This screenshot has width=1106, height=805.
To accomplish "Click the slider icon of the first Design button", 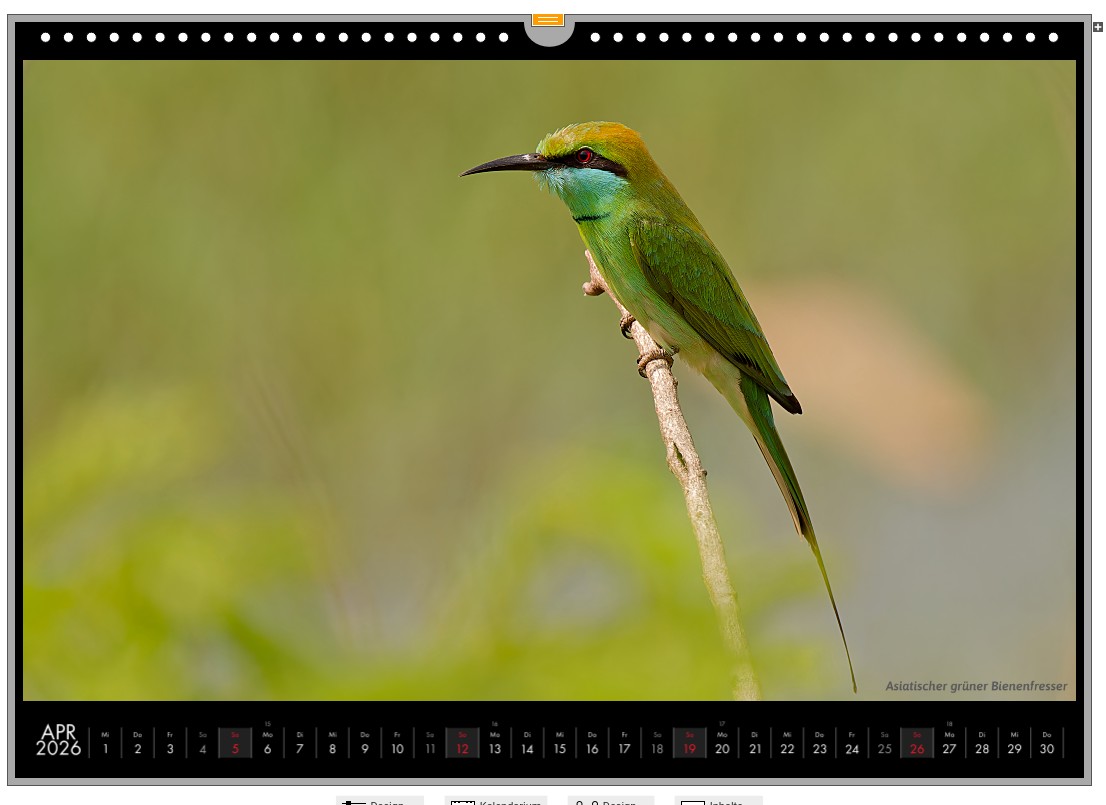I will 353,802.
